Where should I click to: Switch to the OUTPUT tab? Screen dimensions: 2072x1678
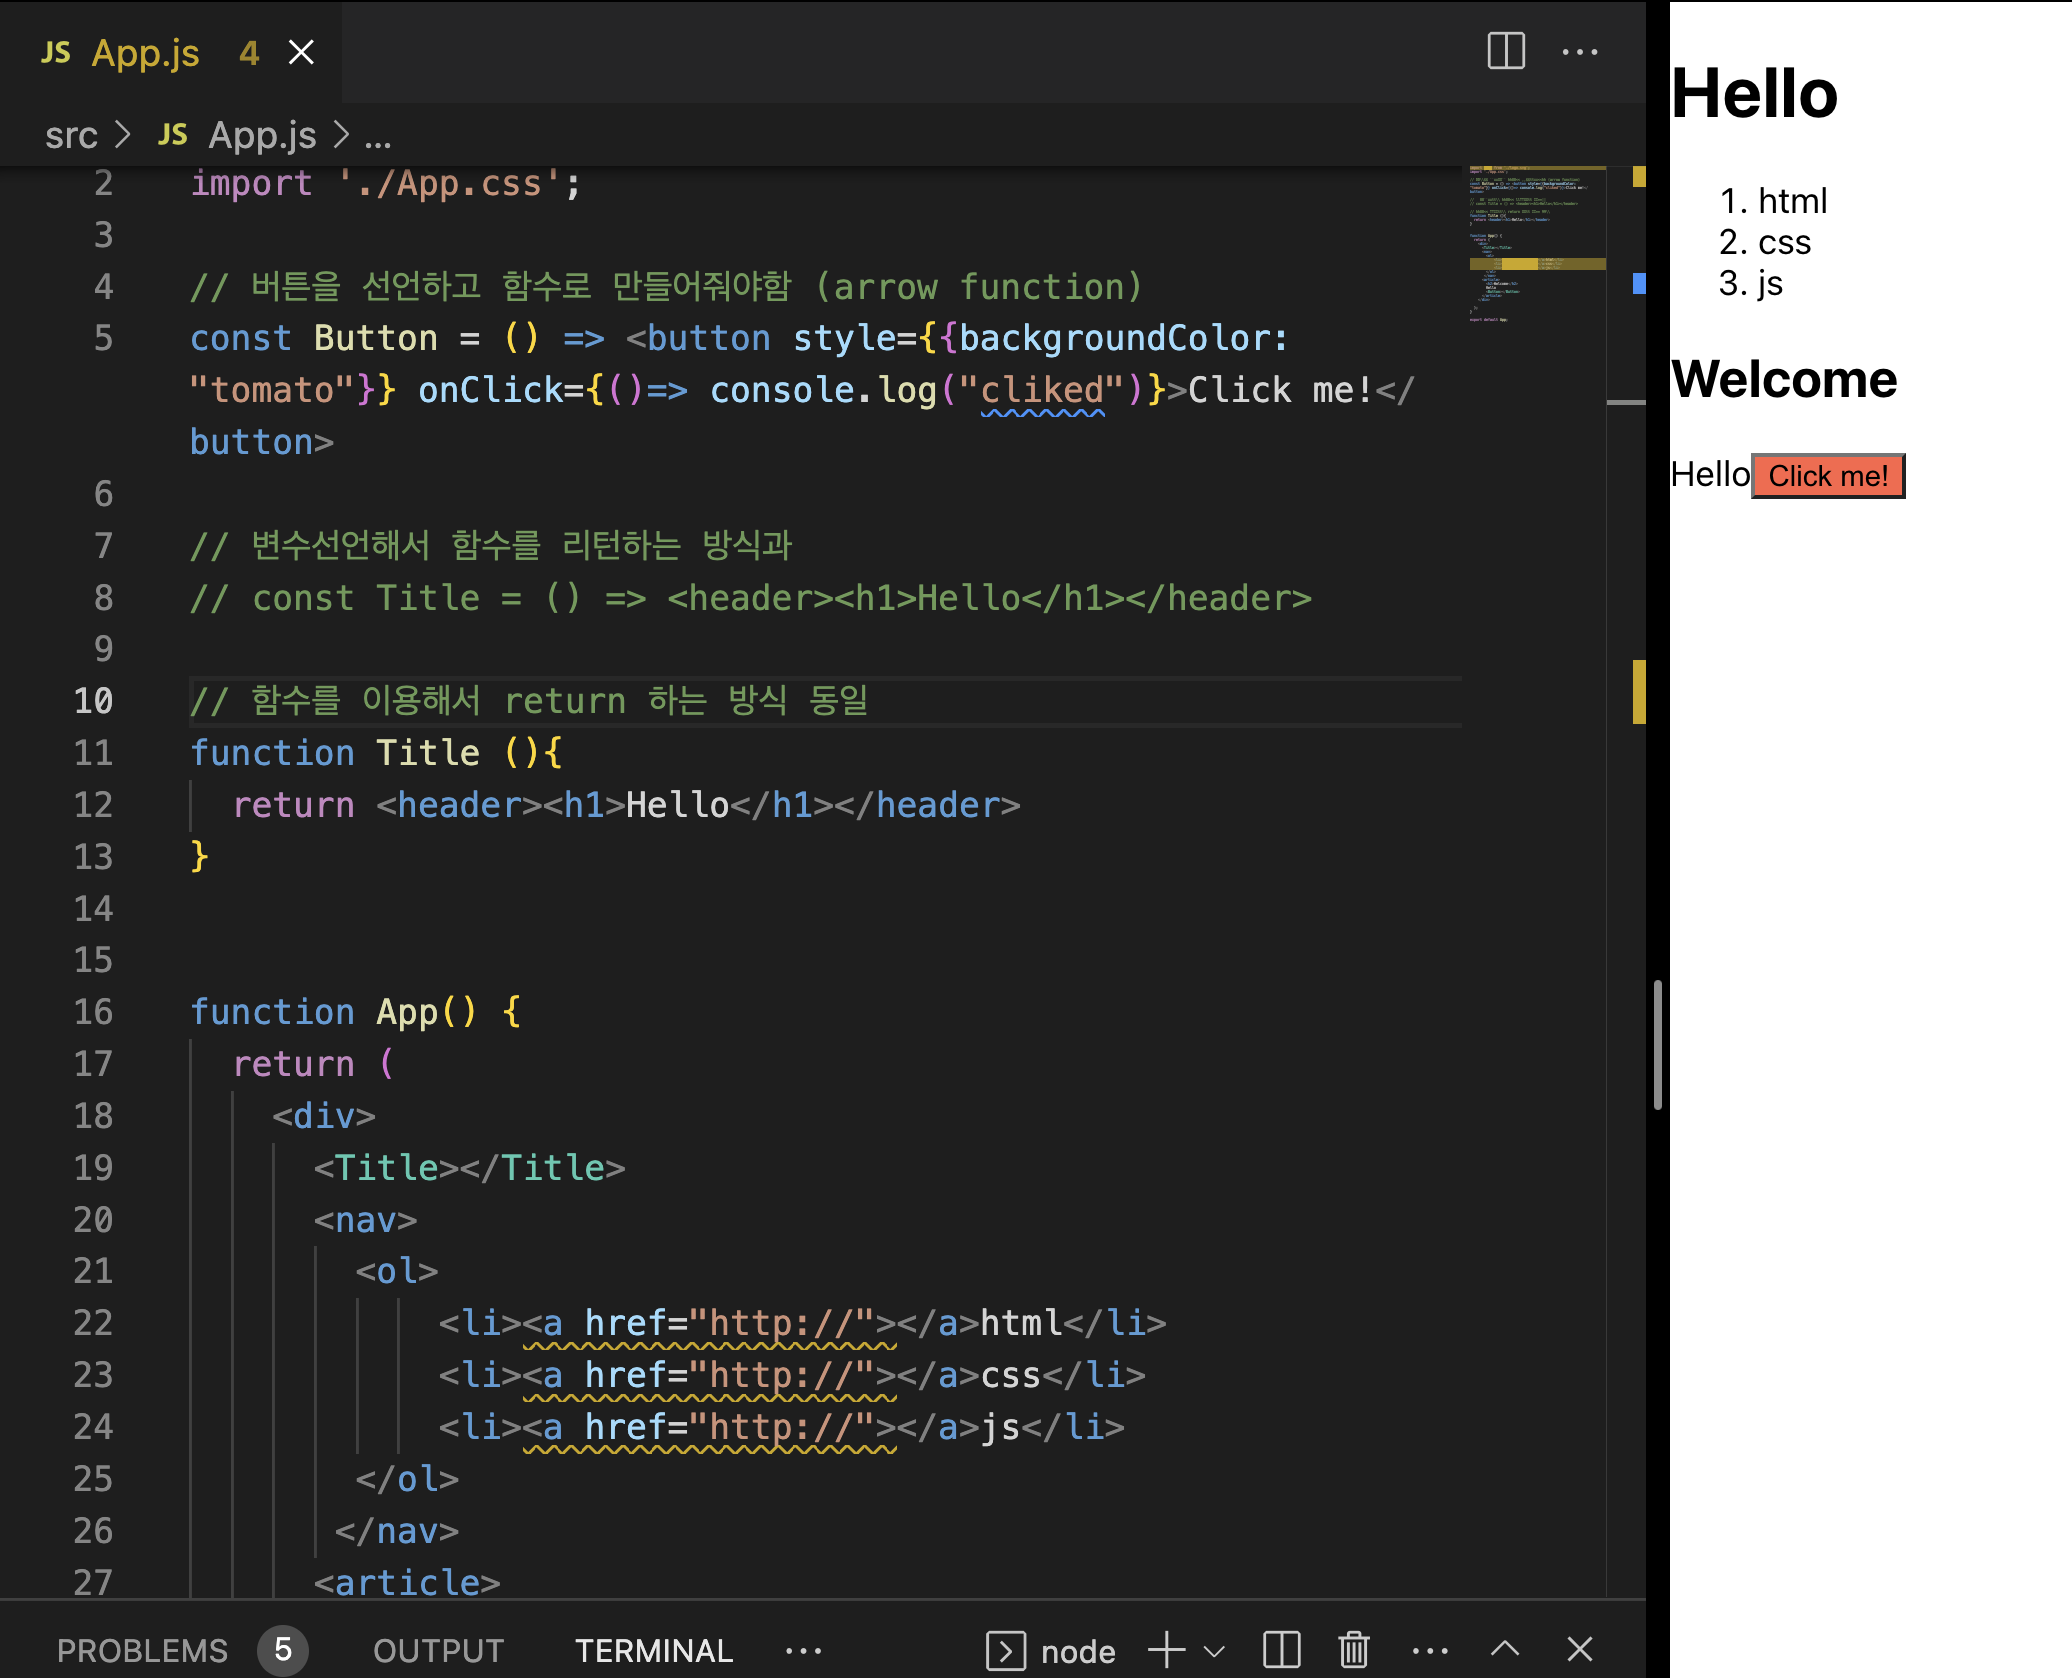pos(438,1651)
